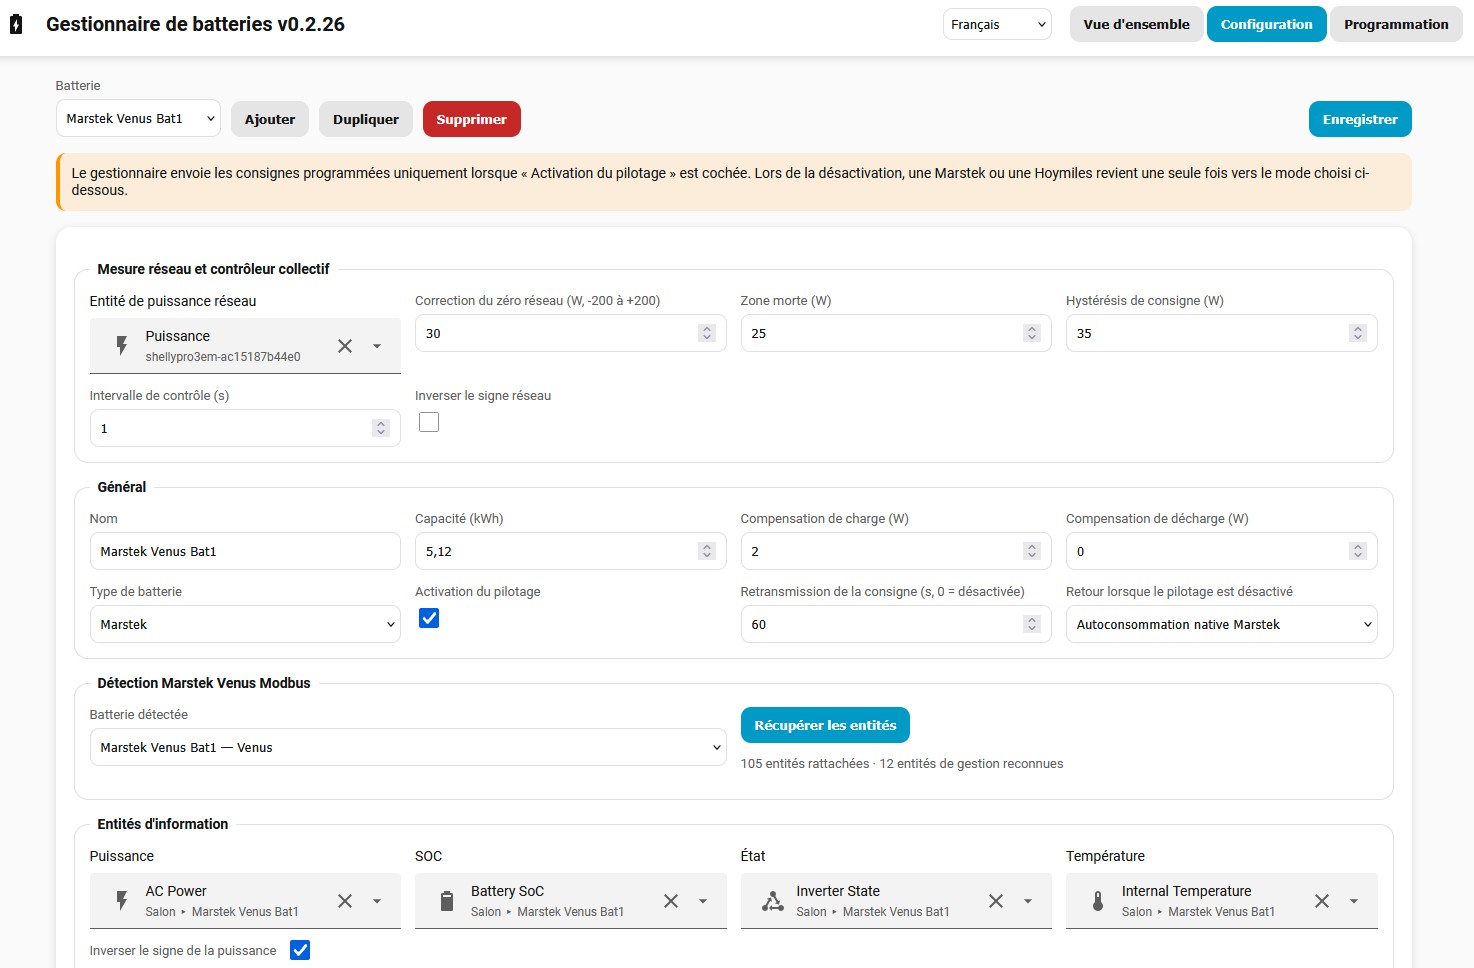This screenshot has width=1474, height=968.
Task: Click the Détection Marstek Venus Modbus heading
Action: coord(204,683)
